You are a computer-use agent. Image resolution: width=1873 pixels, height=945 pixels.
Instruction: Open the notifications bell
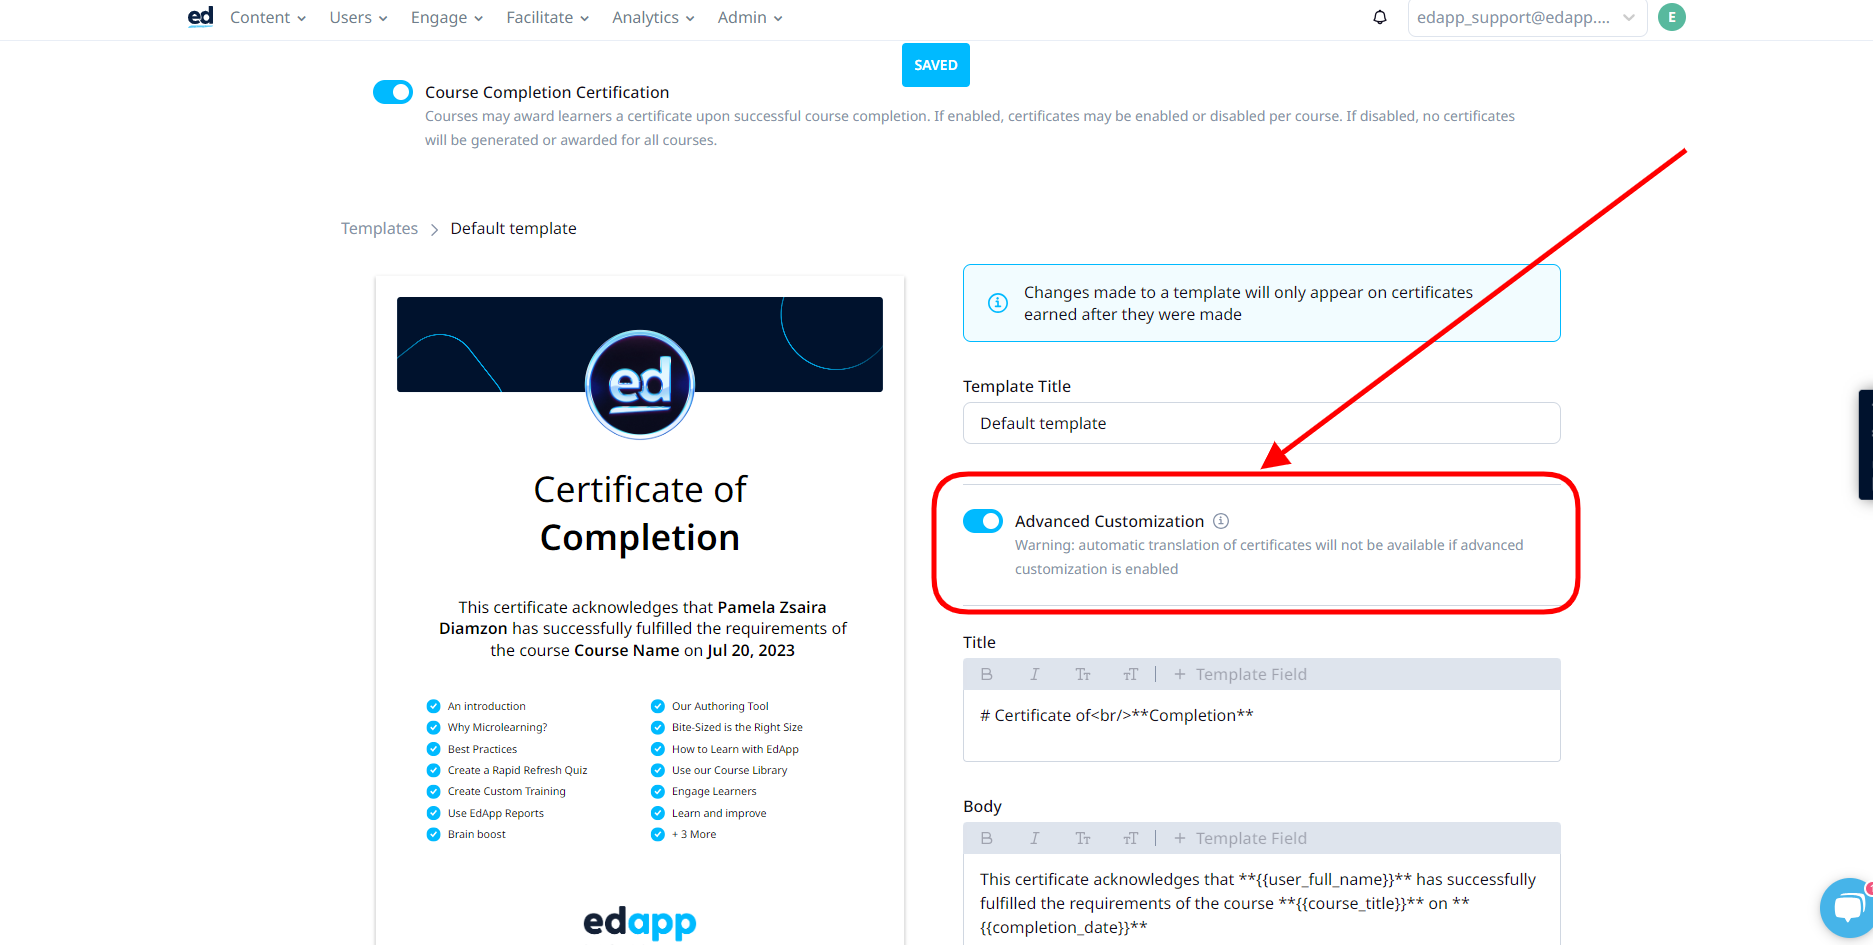pos(1380,17)
